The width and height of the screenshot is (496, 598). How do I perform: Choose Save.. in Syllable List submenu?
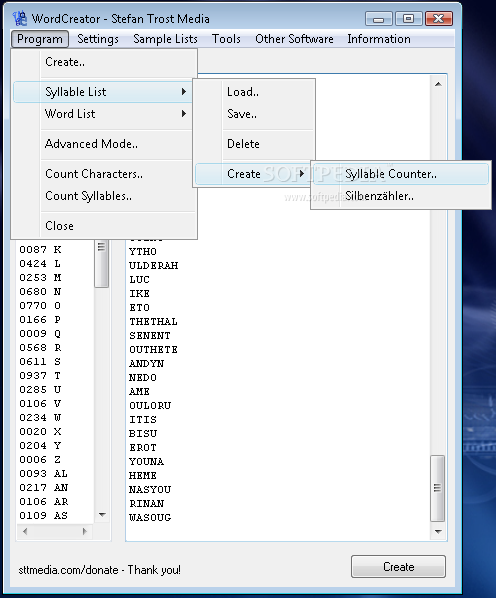pyautogui.click(x=255, y=114)
